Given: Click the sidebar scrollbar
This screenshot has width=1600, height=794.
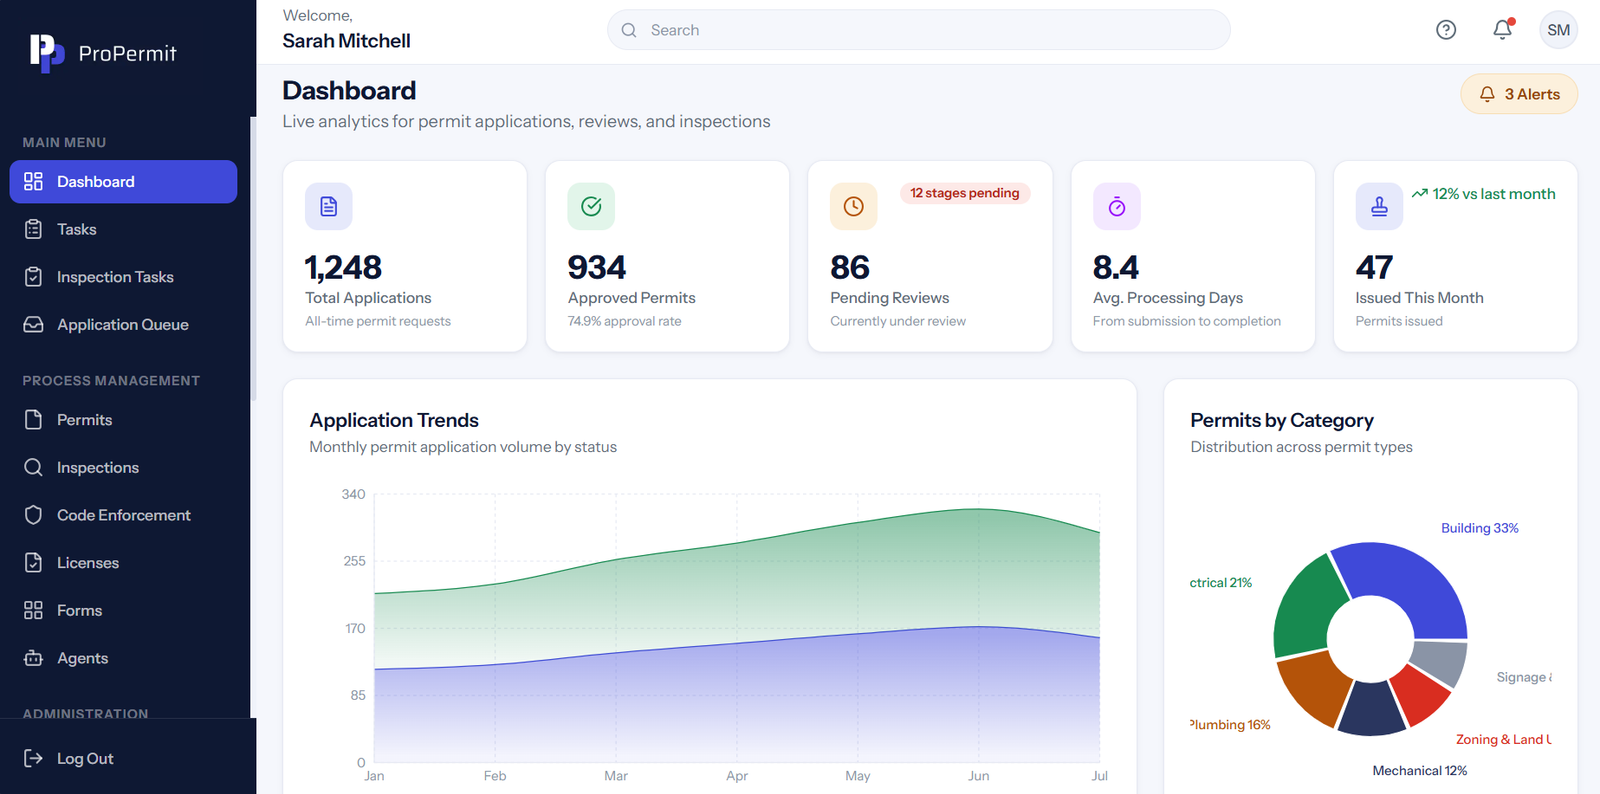Looking at the screenshot, I should click(x=253, y=258).
